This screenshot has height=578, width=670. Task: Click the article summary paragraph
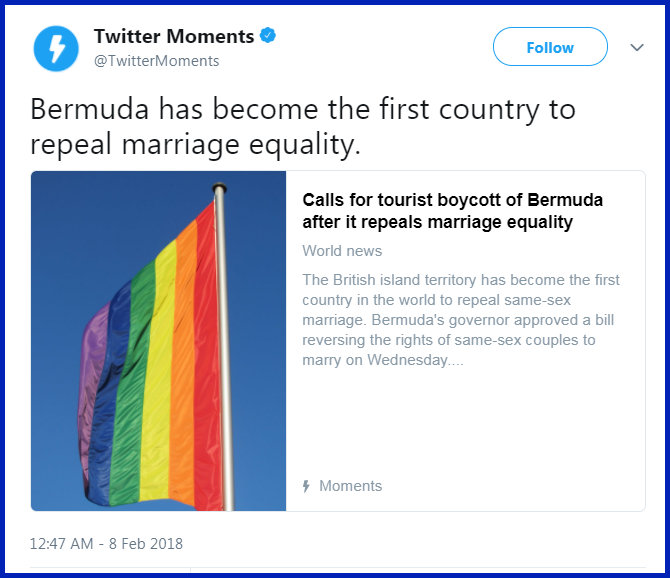click(461, 320)
